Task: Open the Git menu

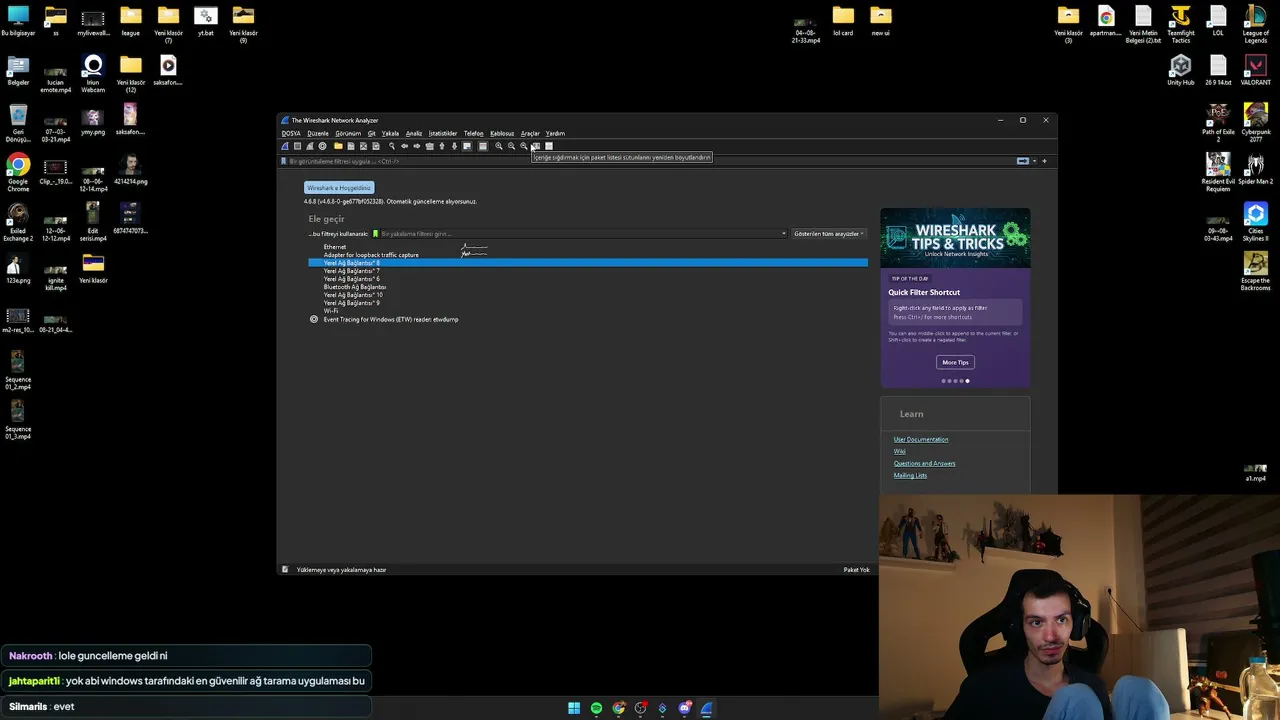Action: point(371,133)
